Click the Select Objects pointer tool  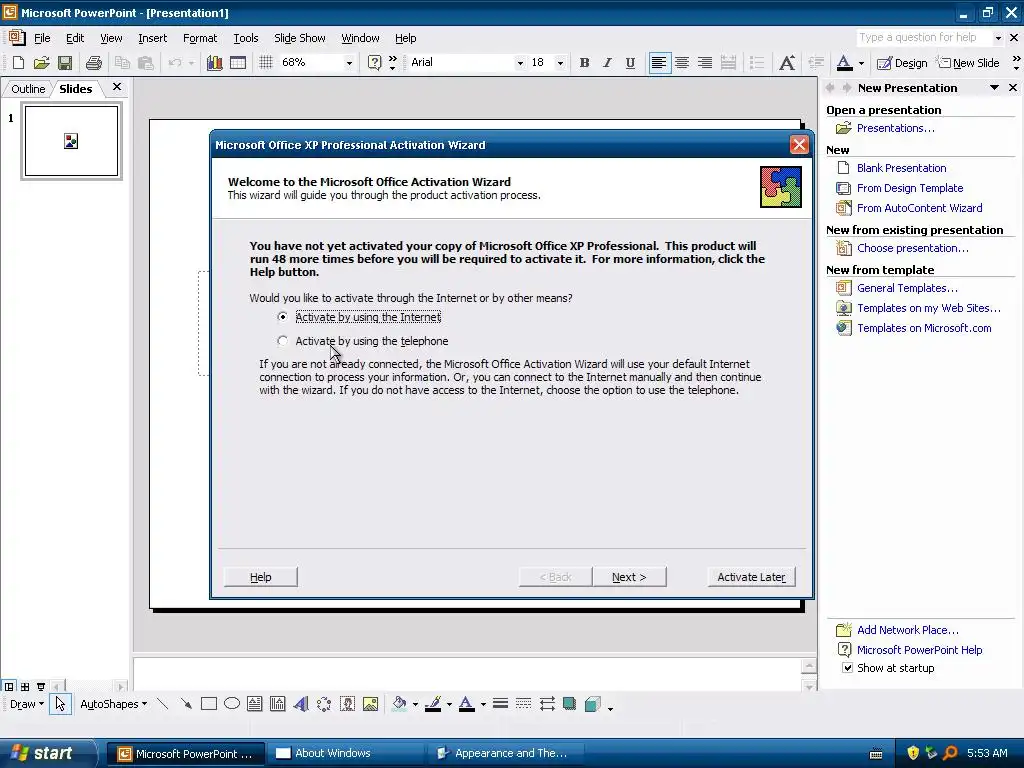60,704
